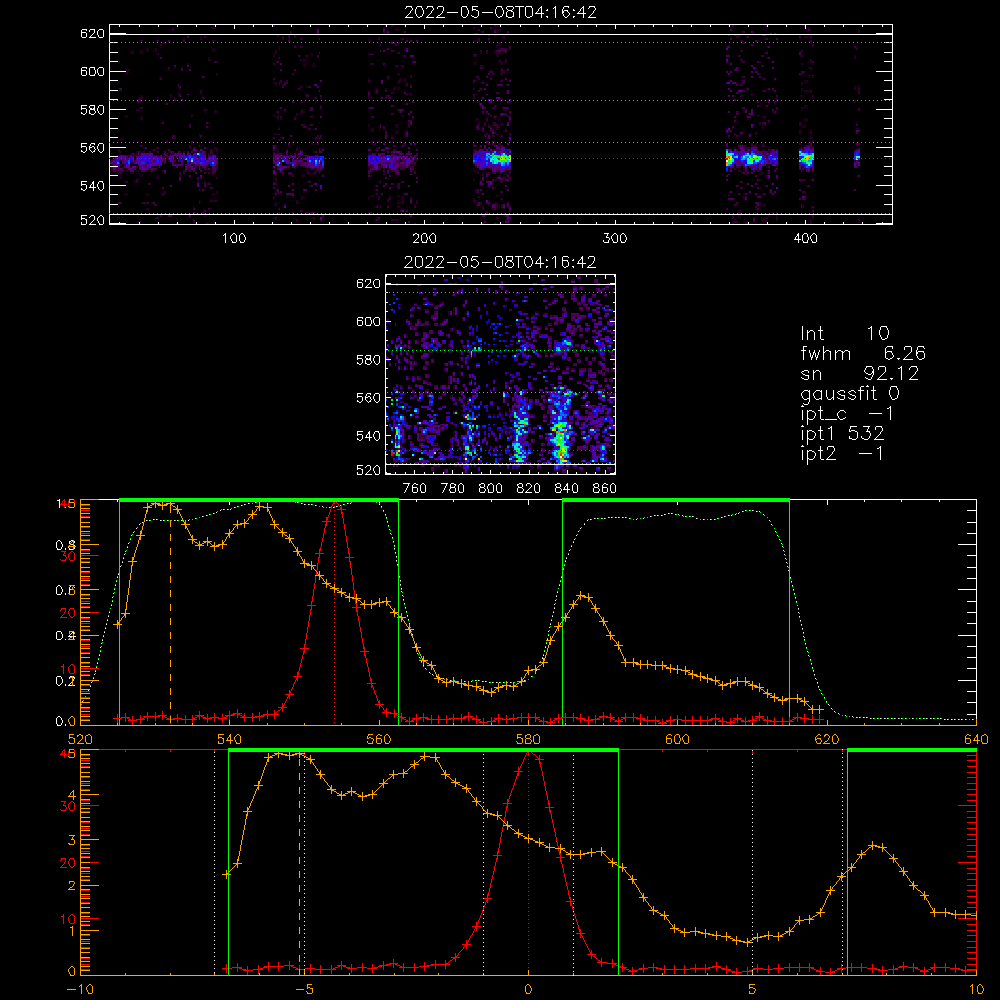The height and width of the screenshot is (1000, 1000).
Task: Click the 0 label under bottom plot's red peak
Action: coord(528,990)
